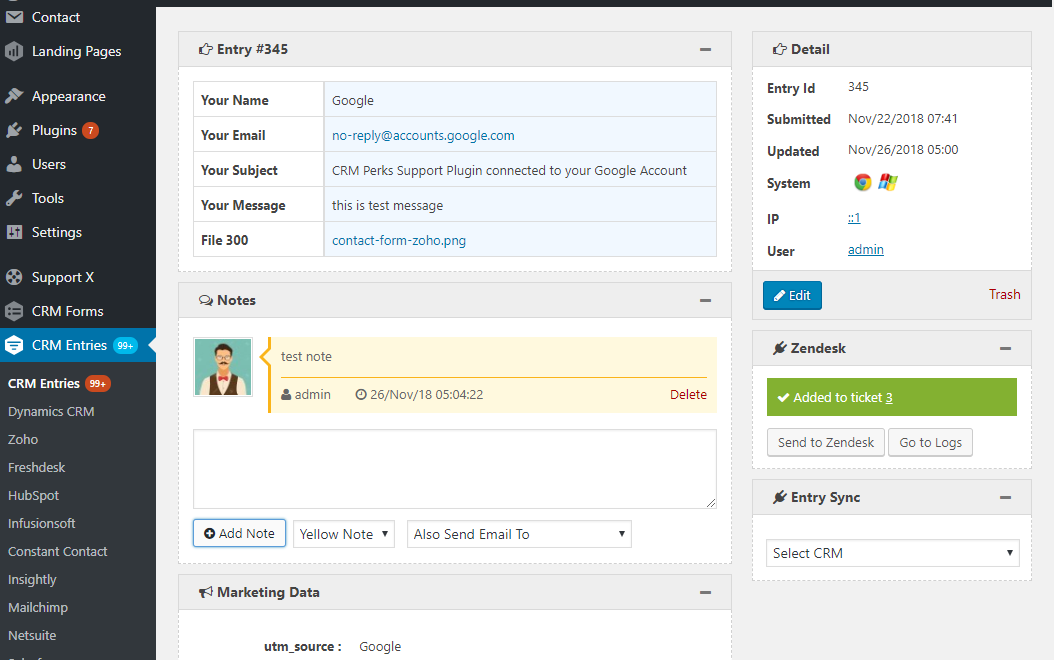Click the megaphone icon beside Marketing Data
The width and height of the screenshot is (1054, 660).
206,592
